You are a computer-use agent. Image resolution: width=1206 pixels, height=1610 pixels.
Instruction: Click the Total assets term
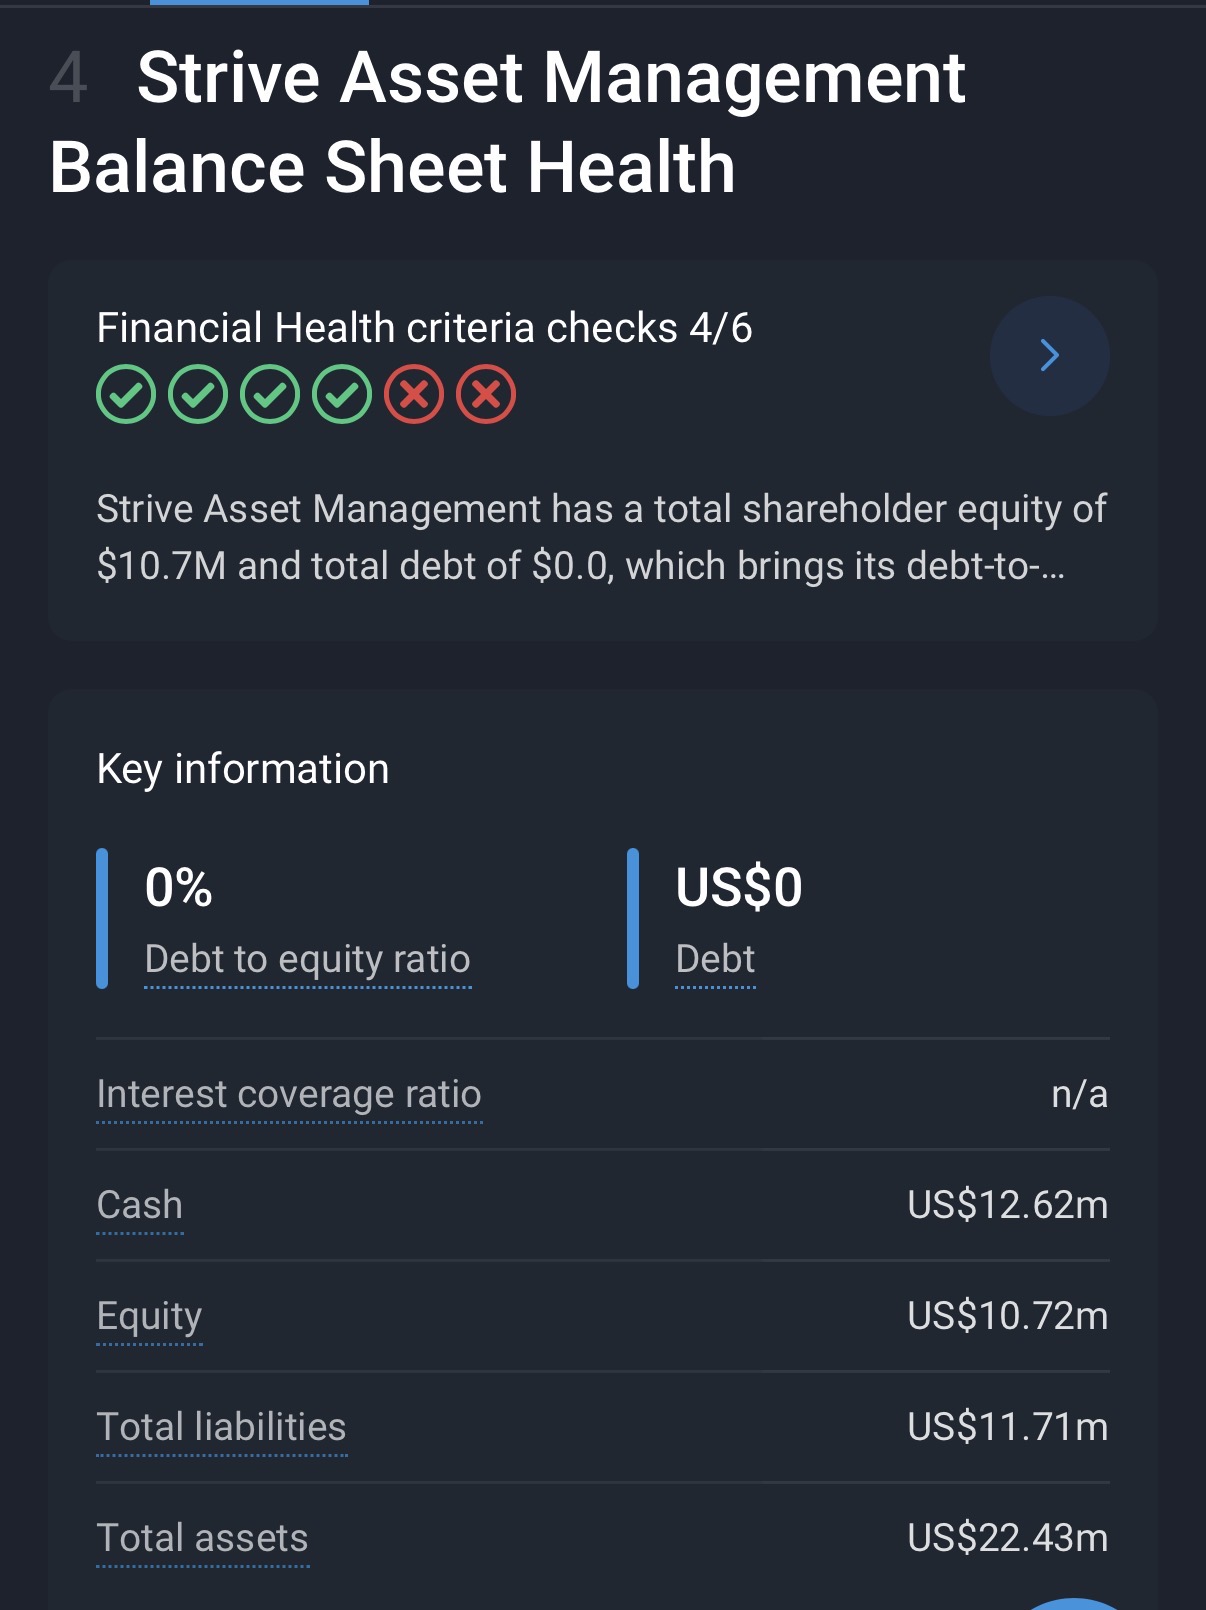point(203,1538)
